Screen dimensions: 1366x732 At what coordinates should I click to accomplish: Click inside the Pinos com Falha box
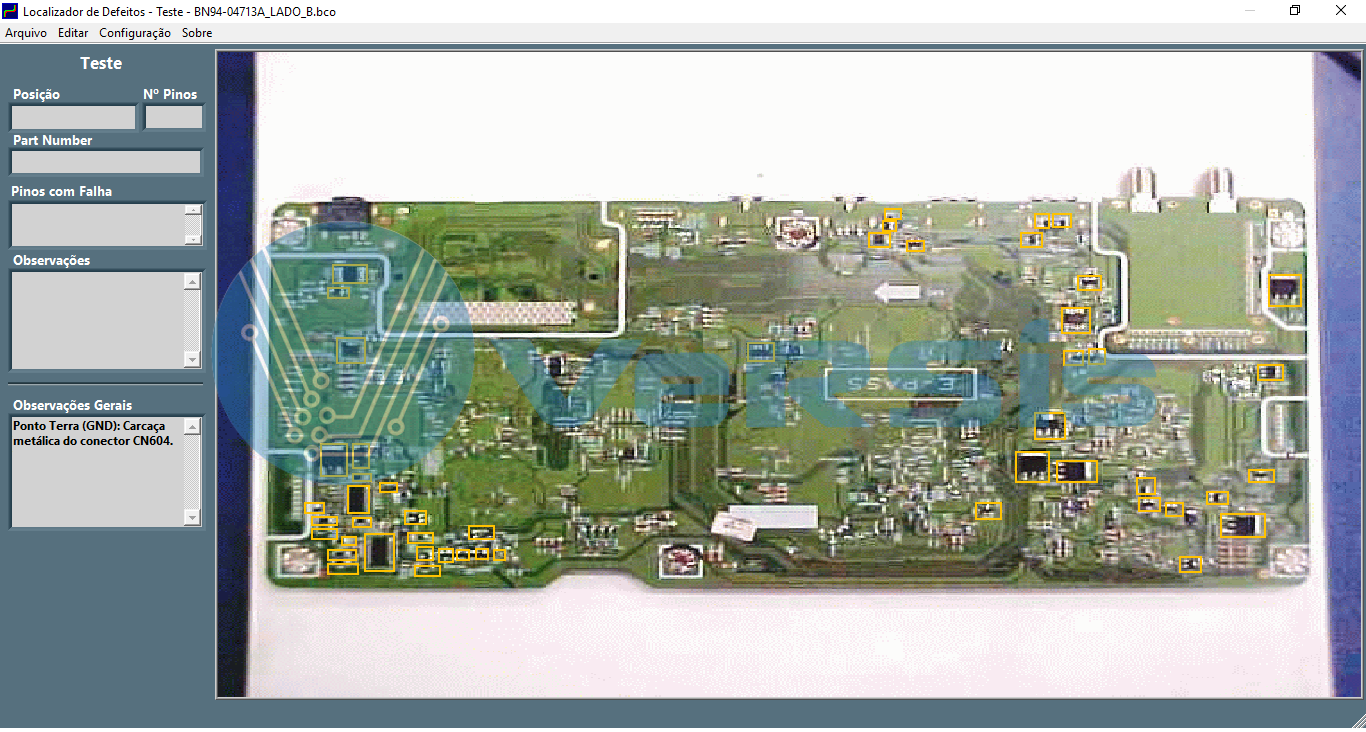[x=97, y=225]
